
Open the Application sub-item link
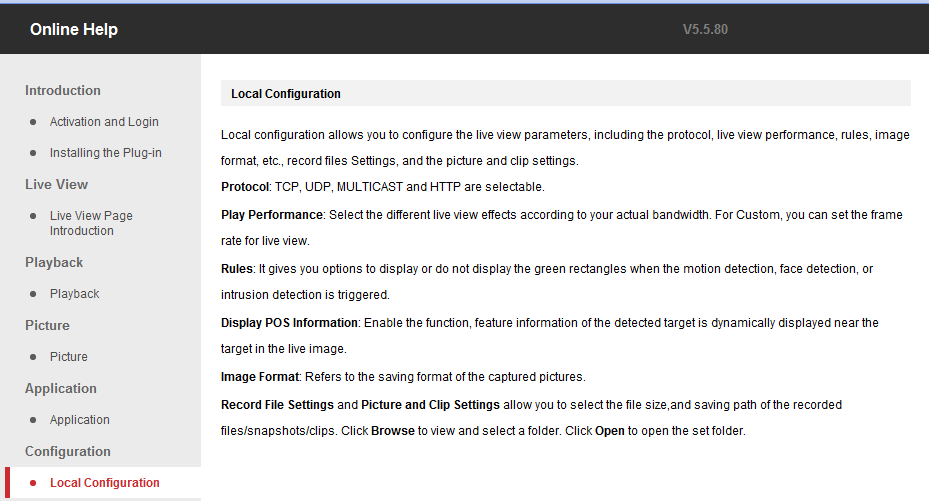click(x=80, y=420)
